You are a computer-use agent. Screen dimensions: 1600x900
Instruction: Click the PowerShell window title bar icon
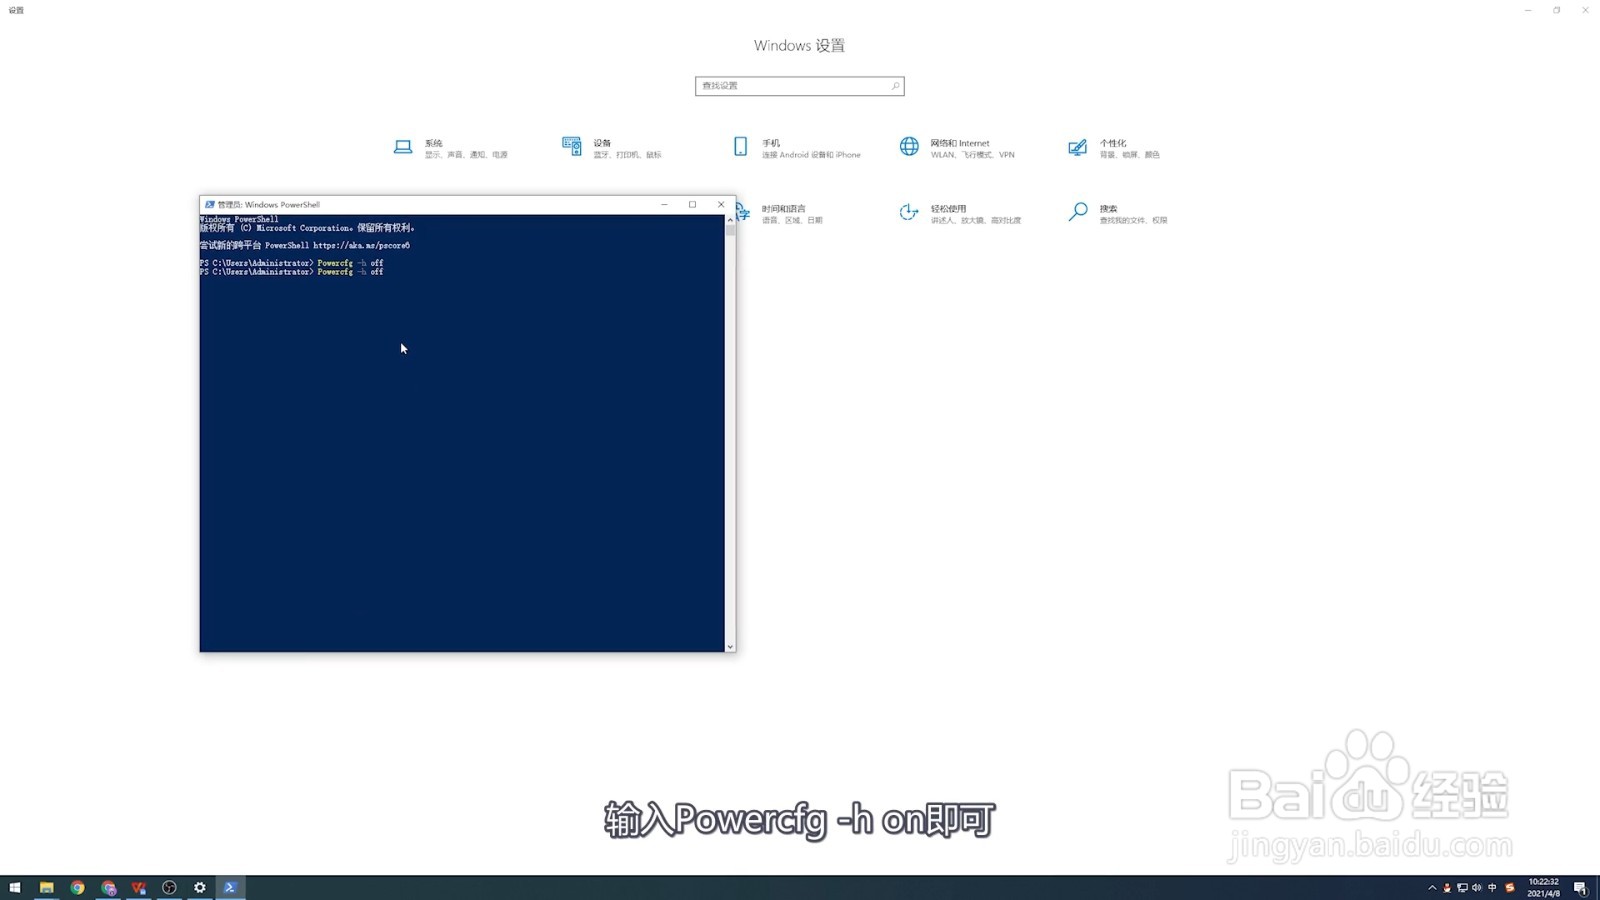pyautogui.click(x=209, y=204)
